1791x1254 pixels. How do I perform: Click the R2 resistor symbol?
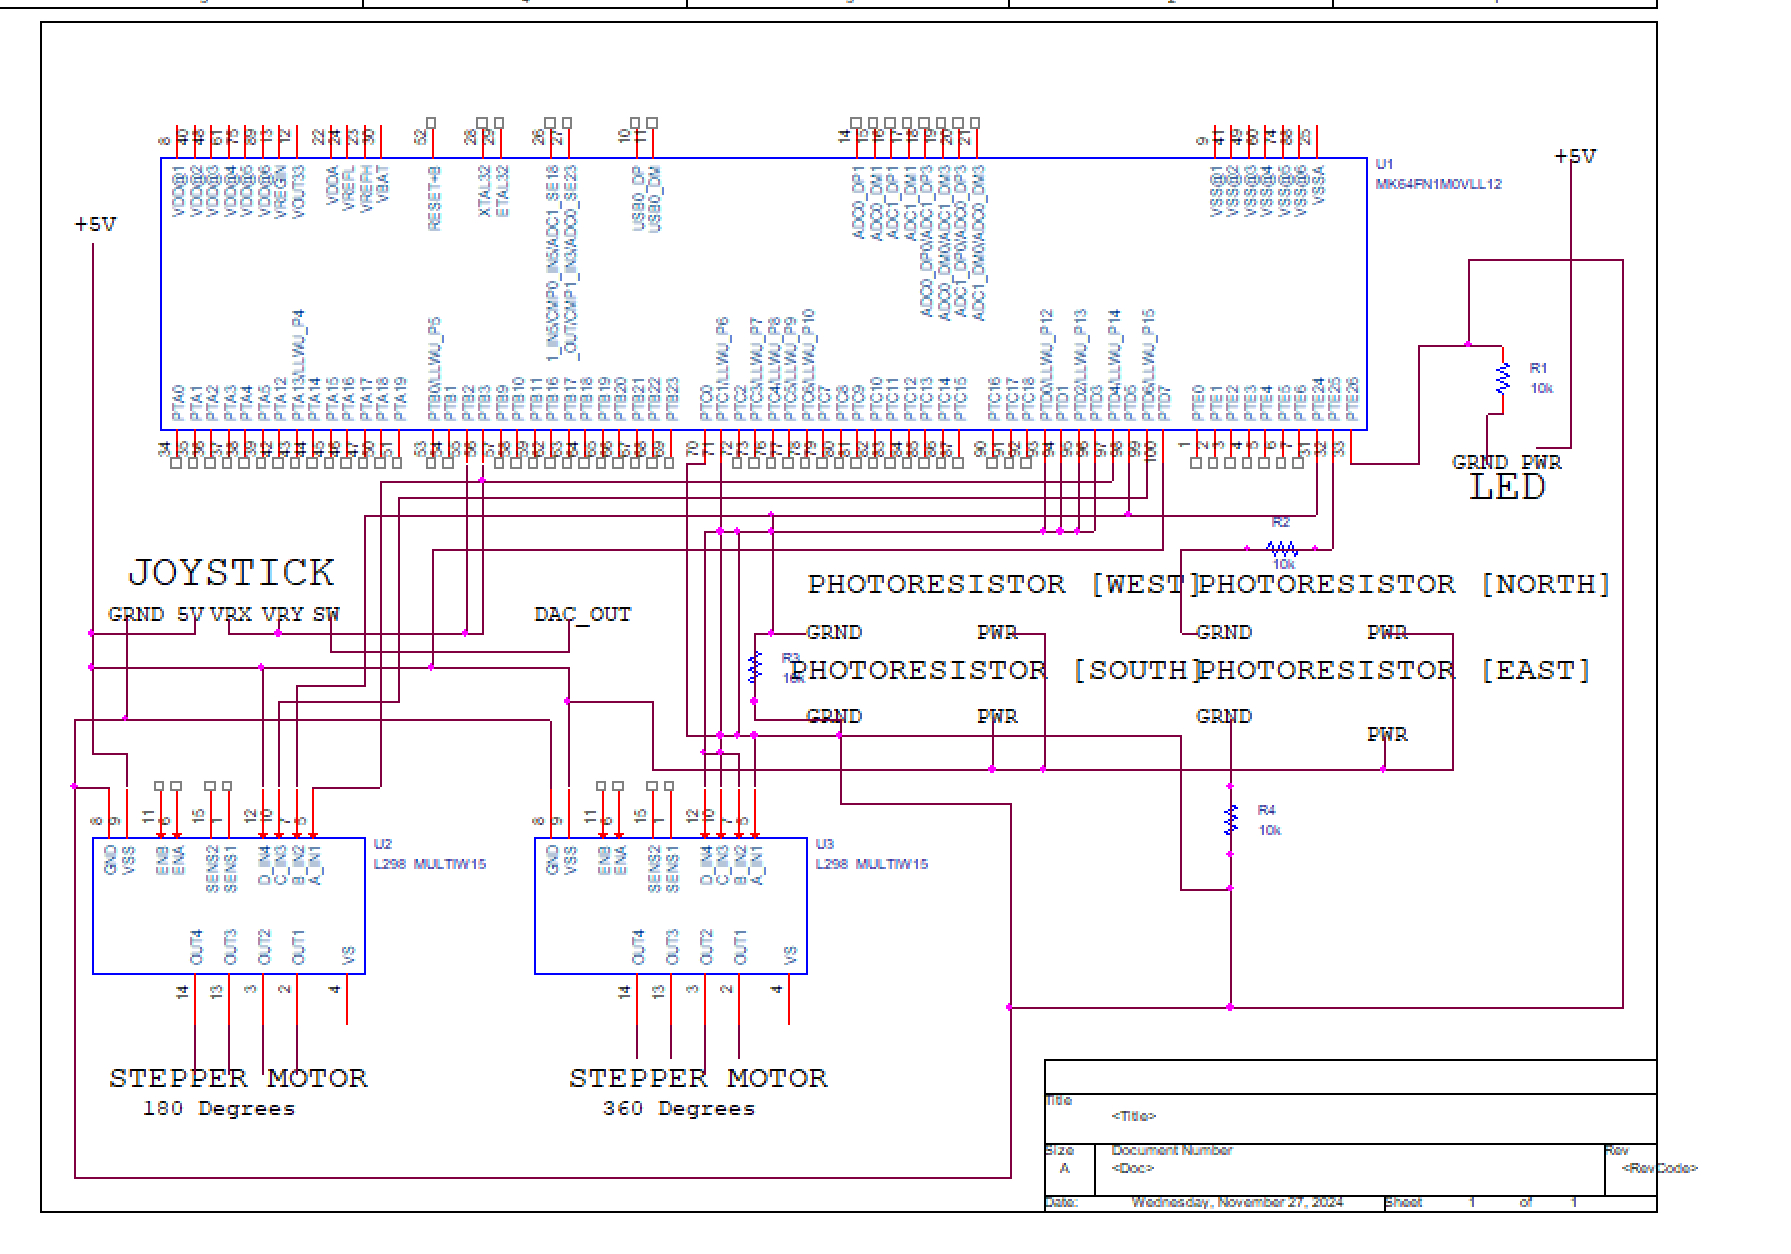pos(1282,548)
